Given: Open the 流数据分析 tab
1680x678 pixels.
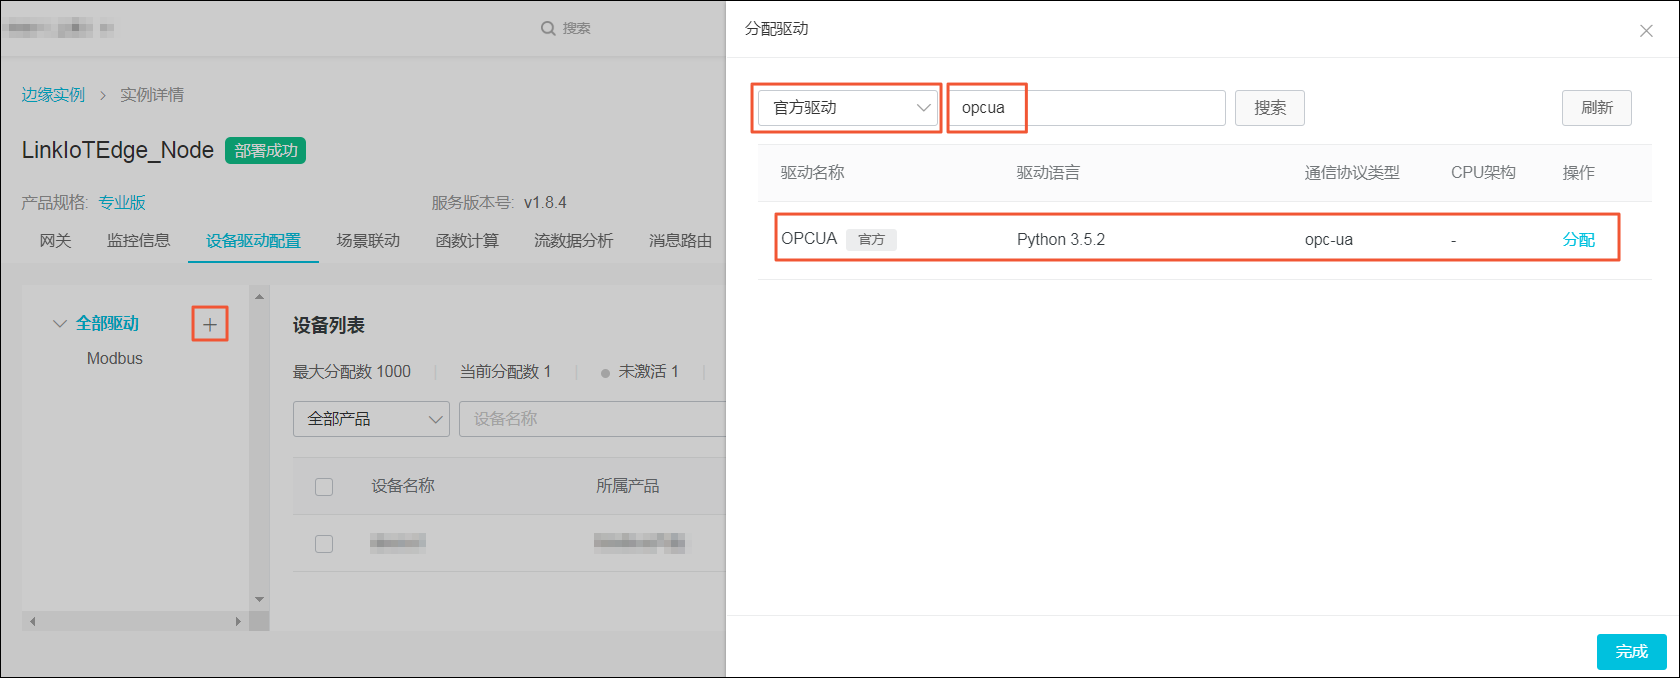Looking at the screenshot, I should pyautogui.click(x=574, y=241).
